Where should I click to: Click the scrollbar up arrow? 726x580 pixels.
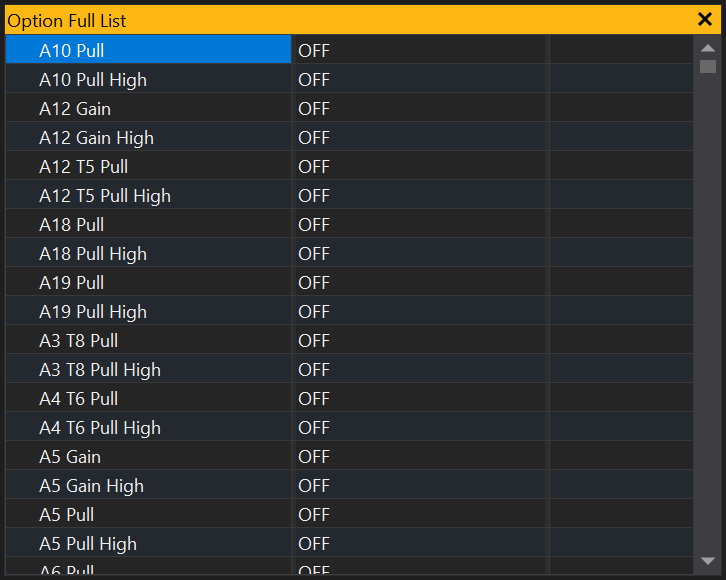(708, 47)
